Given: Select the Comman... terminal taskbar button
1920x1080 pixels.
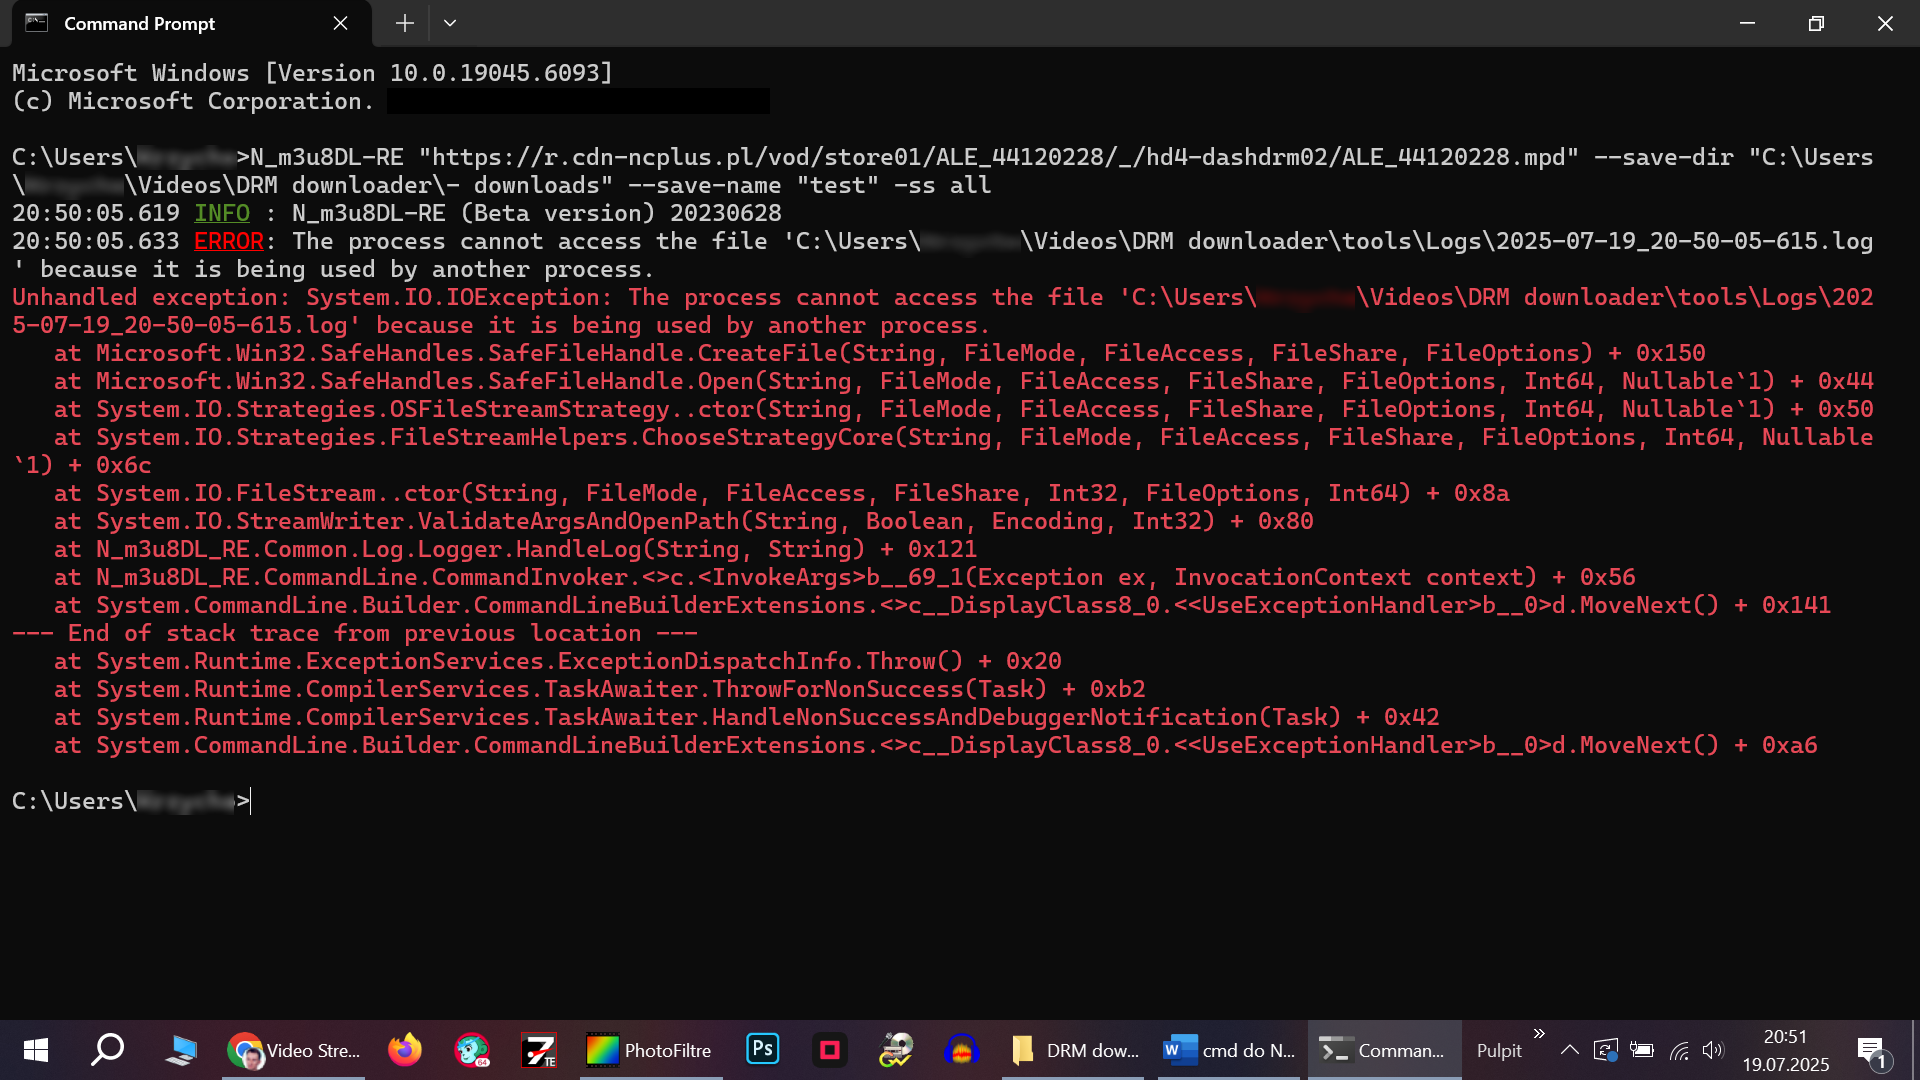Looking at the screenshot, I should pos(1384,1050).
